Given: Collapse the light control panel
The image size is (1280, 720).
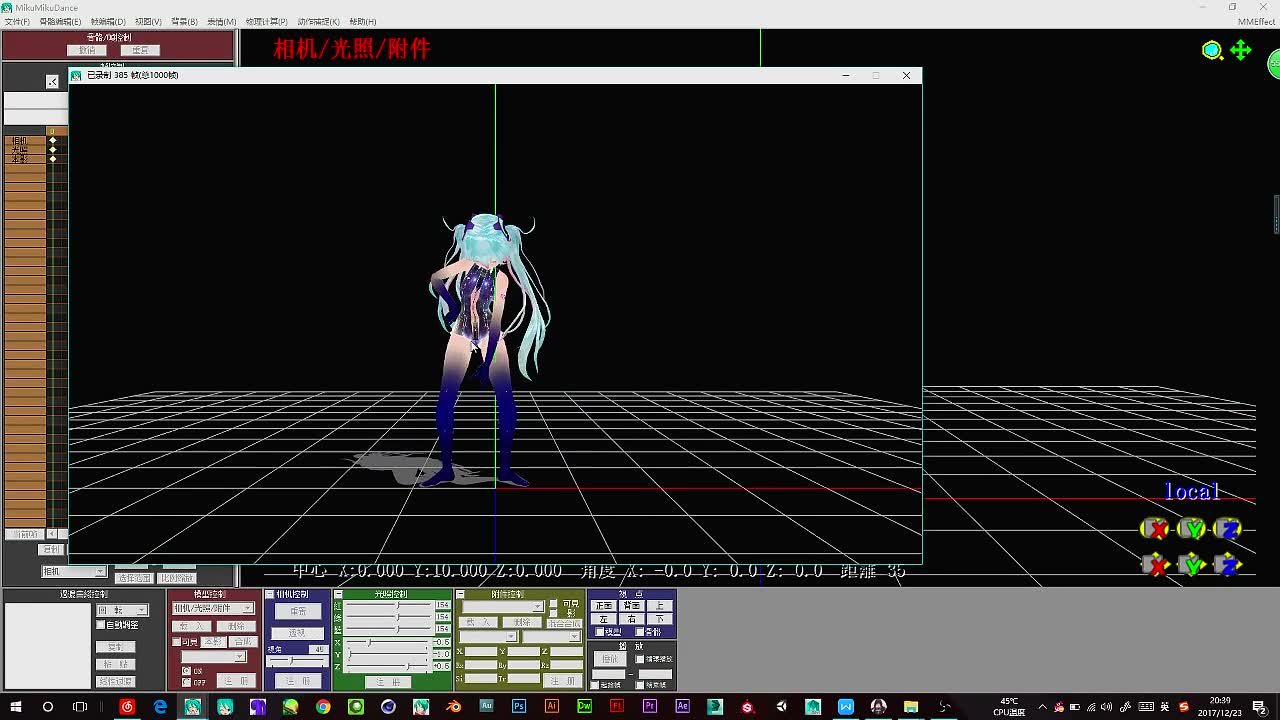Looking at the screenshot, I should (x=337, y=594).
